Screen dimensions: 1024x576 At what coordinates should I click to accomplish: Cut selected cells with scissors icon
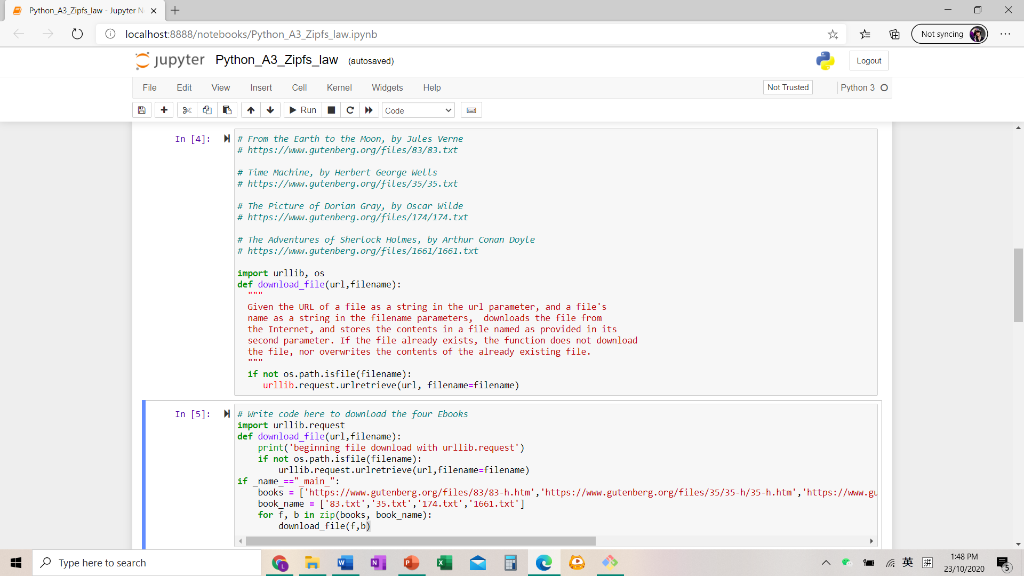(187, 110)
